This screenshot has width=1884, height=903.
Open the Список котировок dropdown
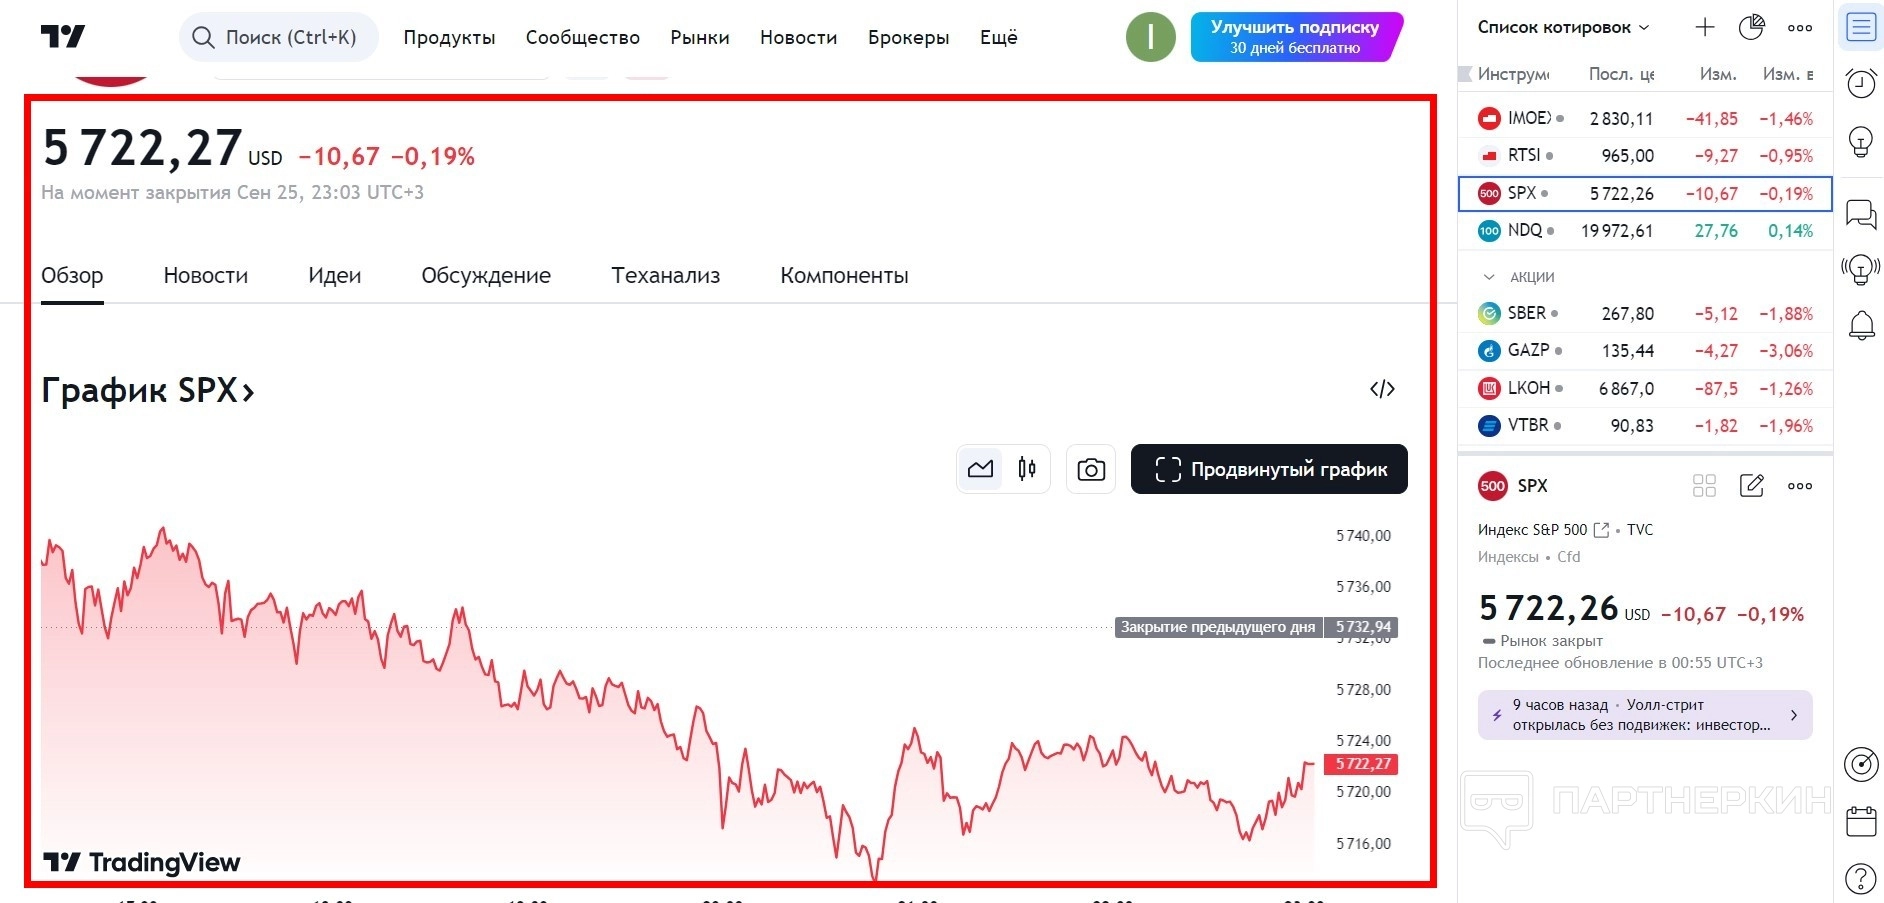click(1563, 28)
